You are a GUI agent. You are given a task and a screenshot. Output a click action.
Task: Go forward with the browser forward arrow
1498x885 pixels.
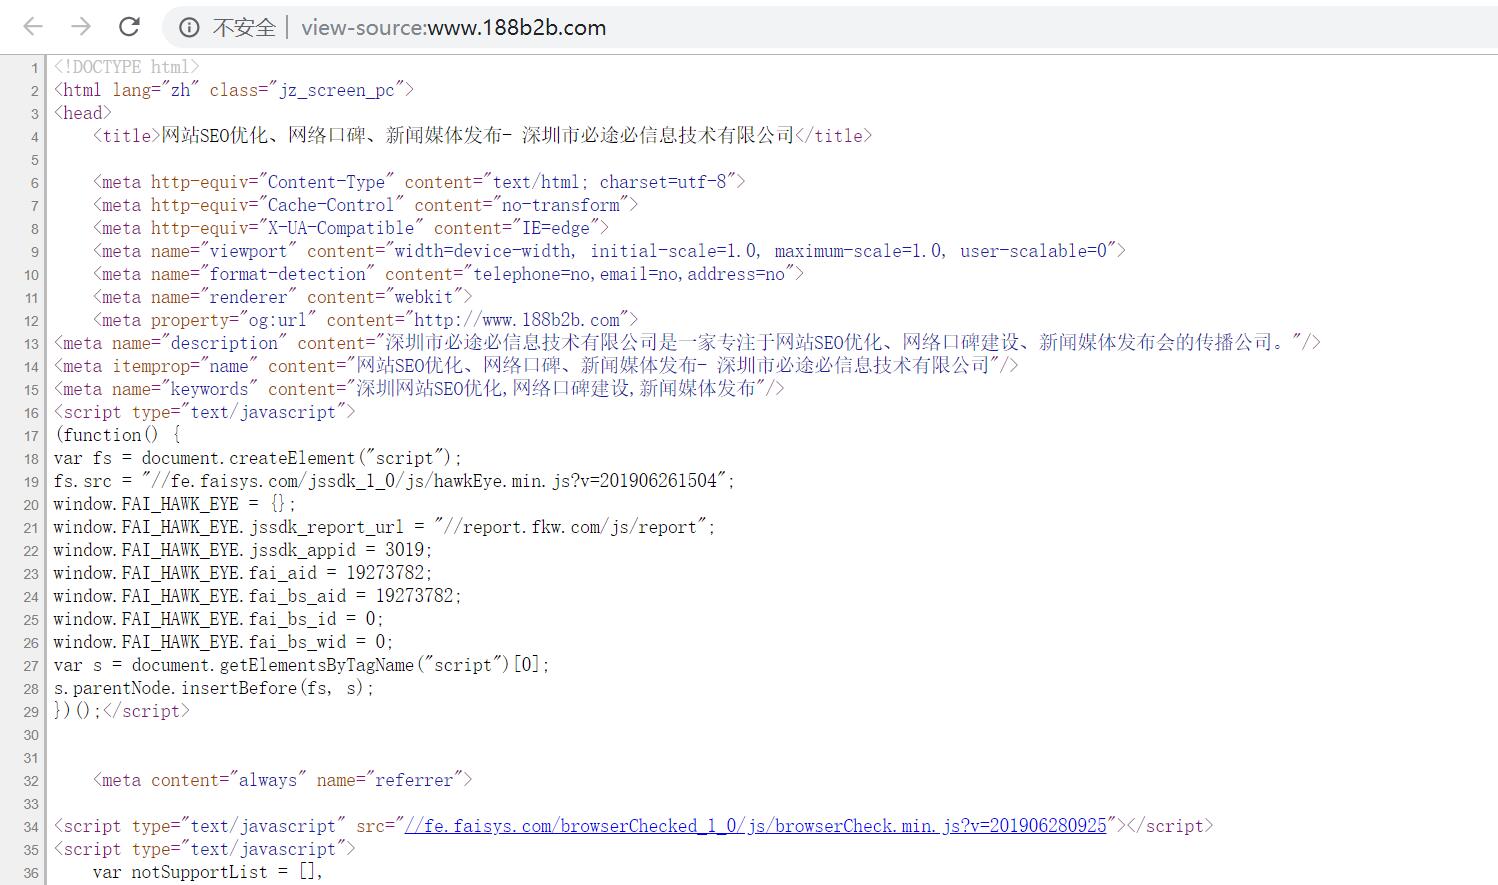(x=81, y=27)
